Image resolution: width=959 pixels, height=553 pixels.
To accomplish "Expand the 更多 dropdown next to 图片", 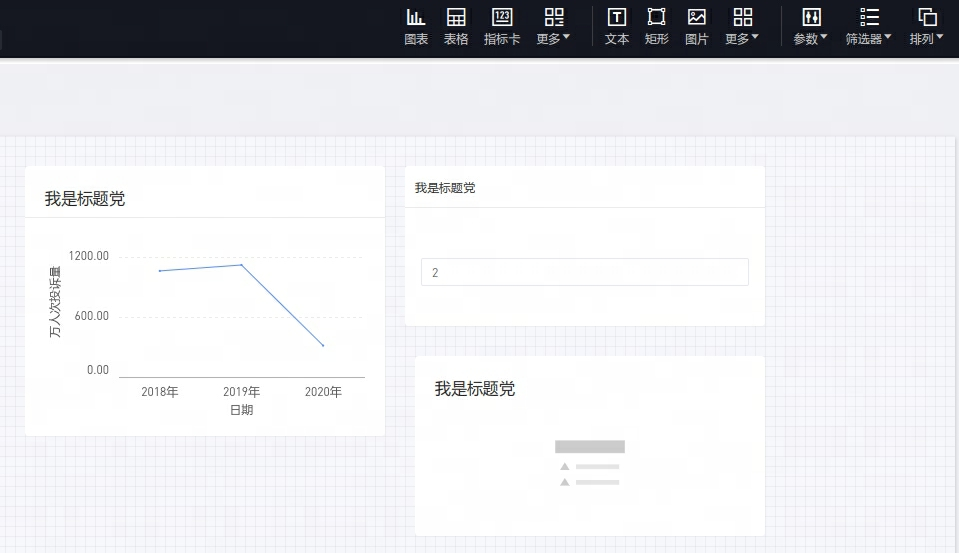I will 742,26.
